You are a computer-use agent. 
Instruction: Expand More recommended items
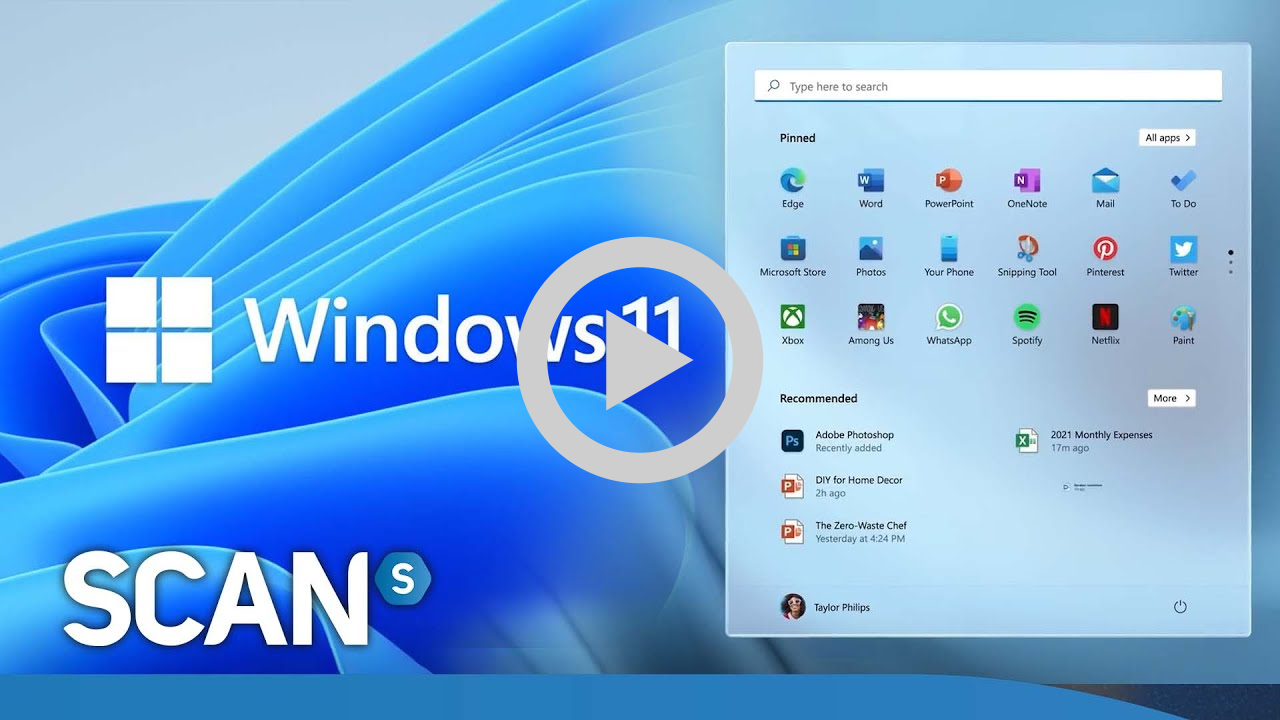1172,398
